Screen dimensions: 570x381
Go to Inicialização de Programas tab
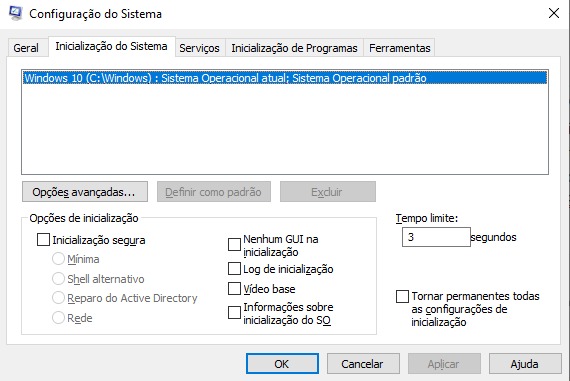(294, 48)
